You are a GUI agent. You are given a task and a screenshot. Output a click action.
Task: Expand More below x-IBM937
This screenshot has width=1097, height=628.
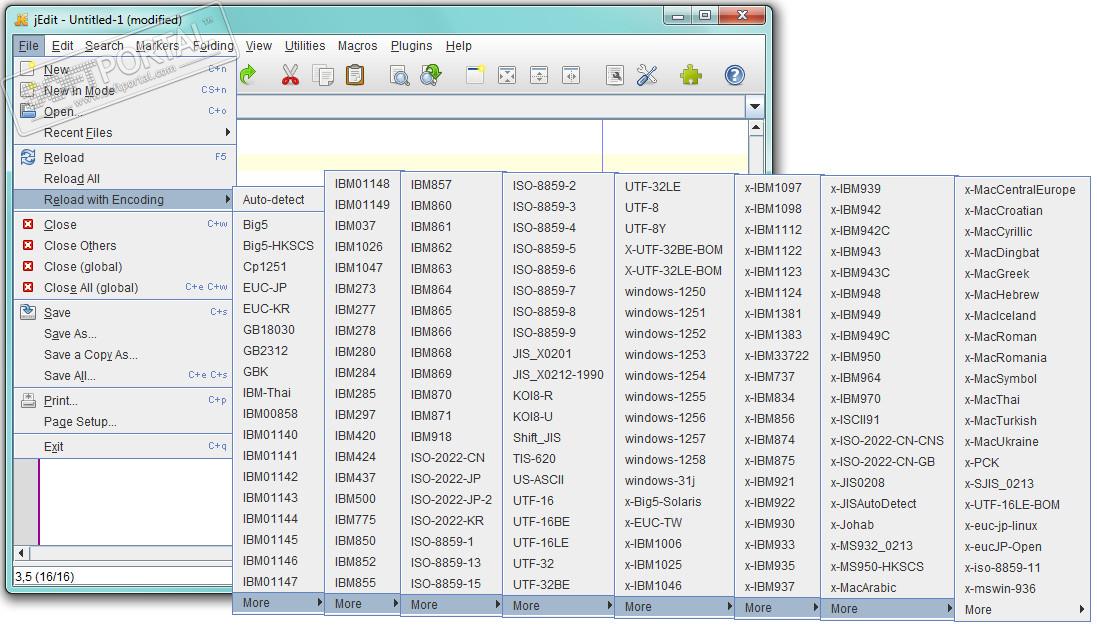pos(777,608)
